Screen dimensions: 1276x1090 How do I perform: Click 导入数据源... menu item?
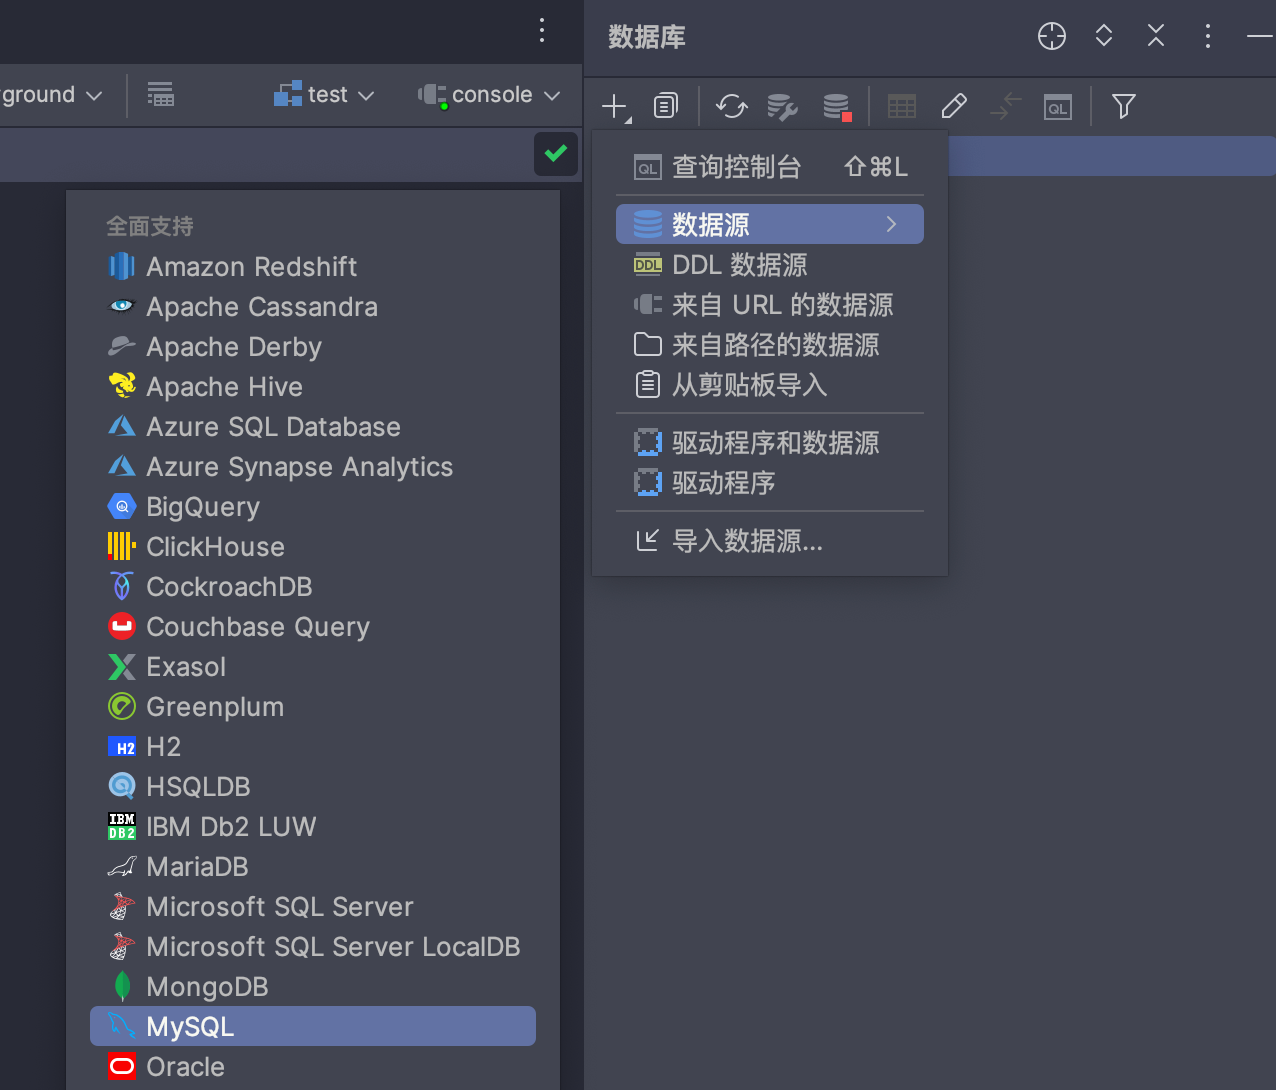(770, 541)
